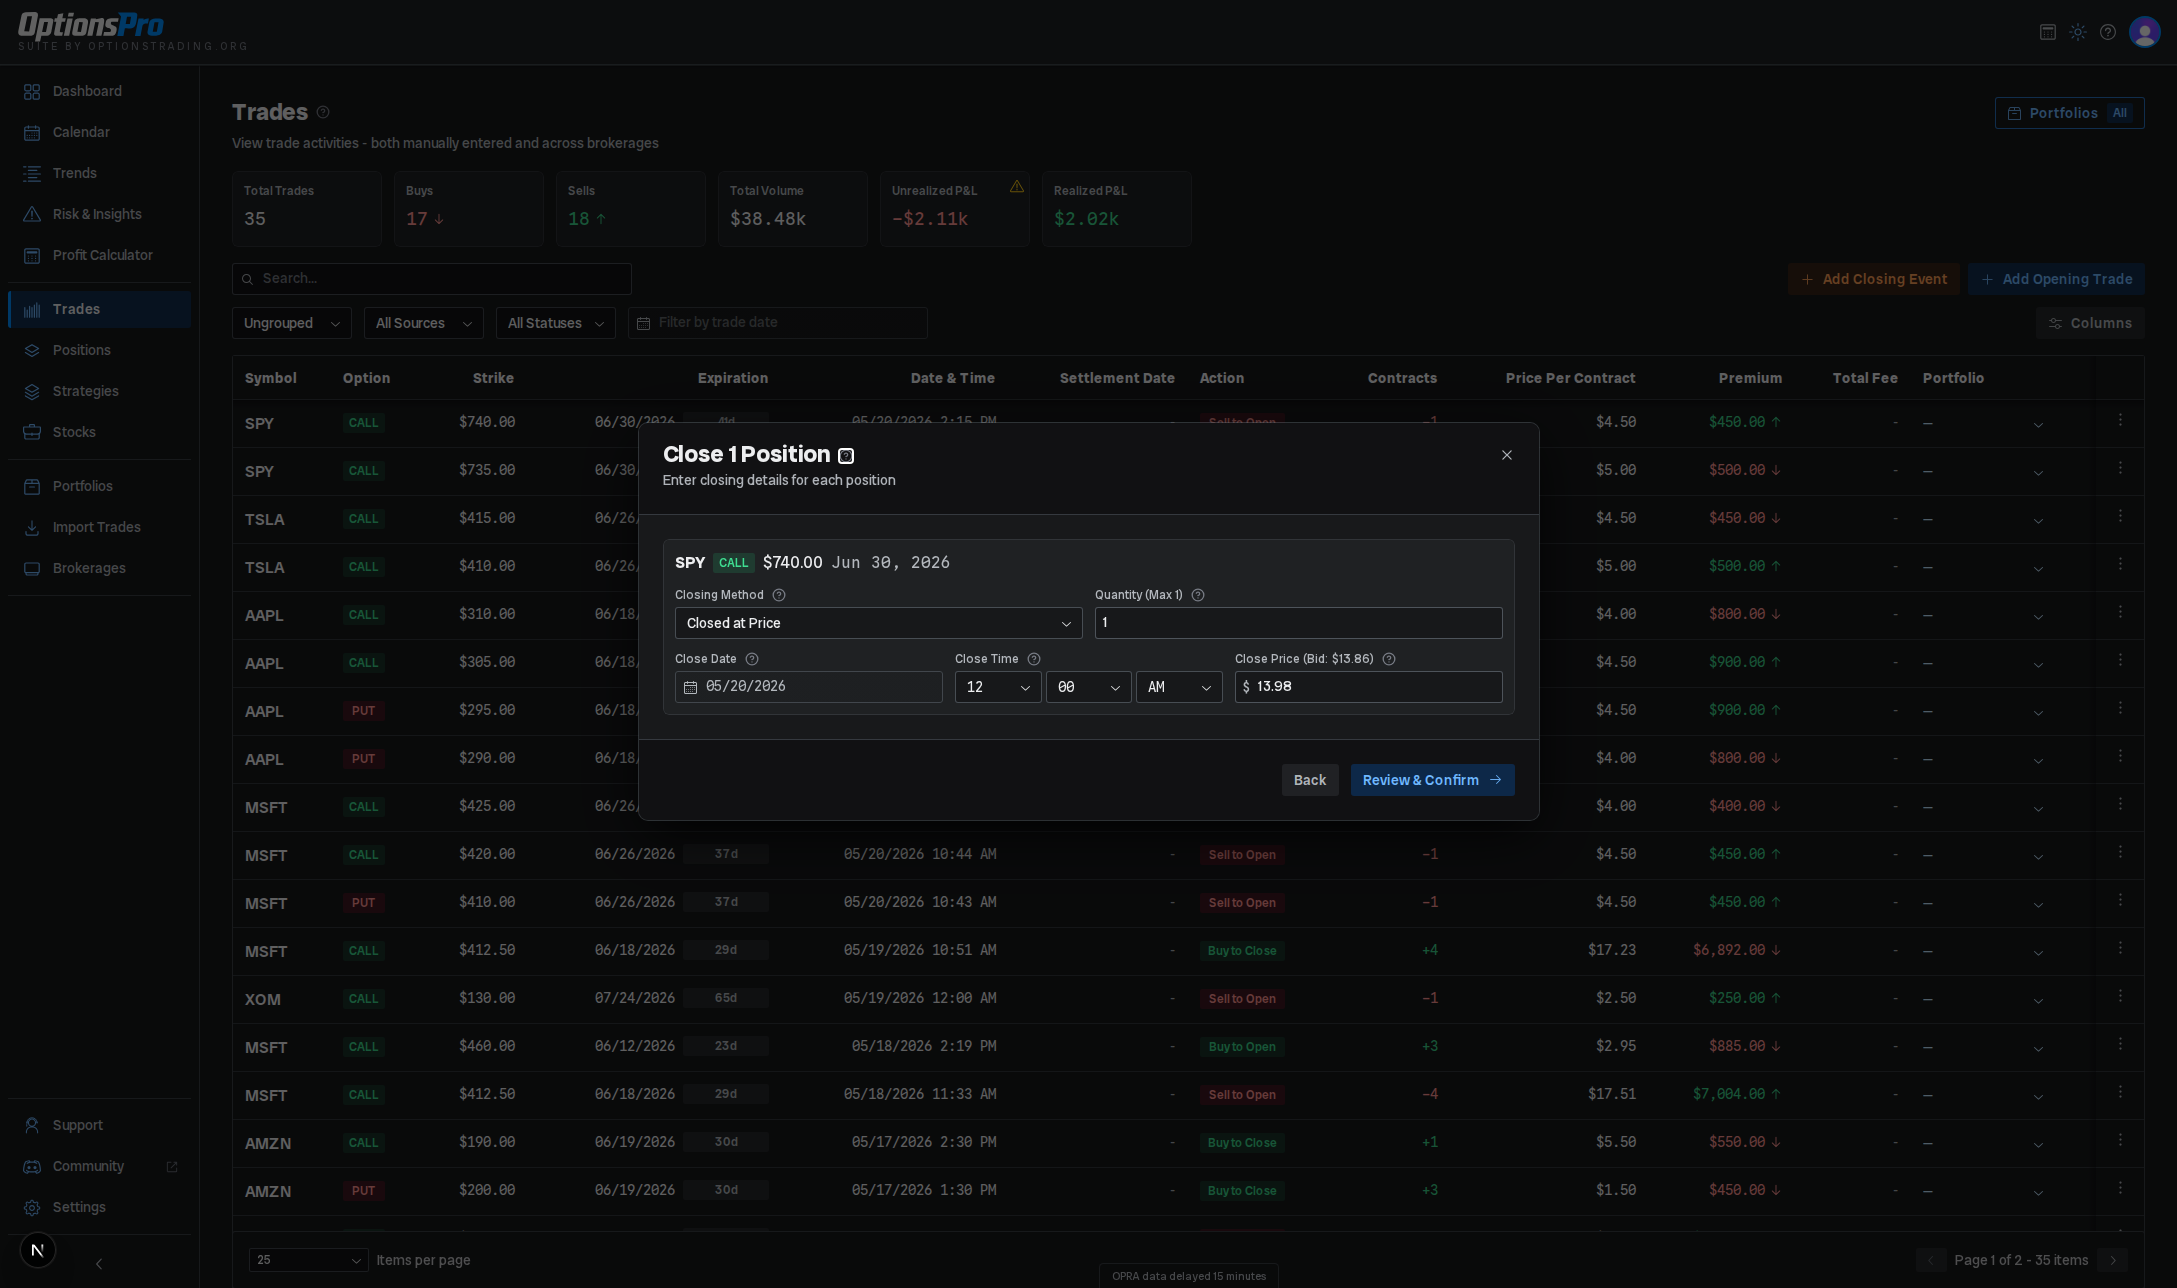Open row actions menu for MSFT $460.00 trade
Viewport: 2177px width, 1288px height.
pyautogui.click(x=2120, y=1044)
